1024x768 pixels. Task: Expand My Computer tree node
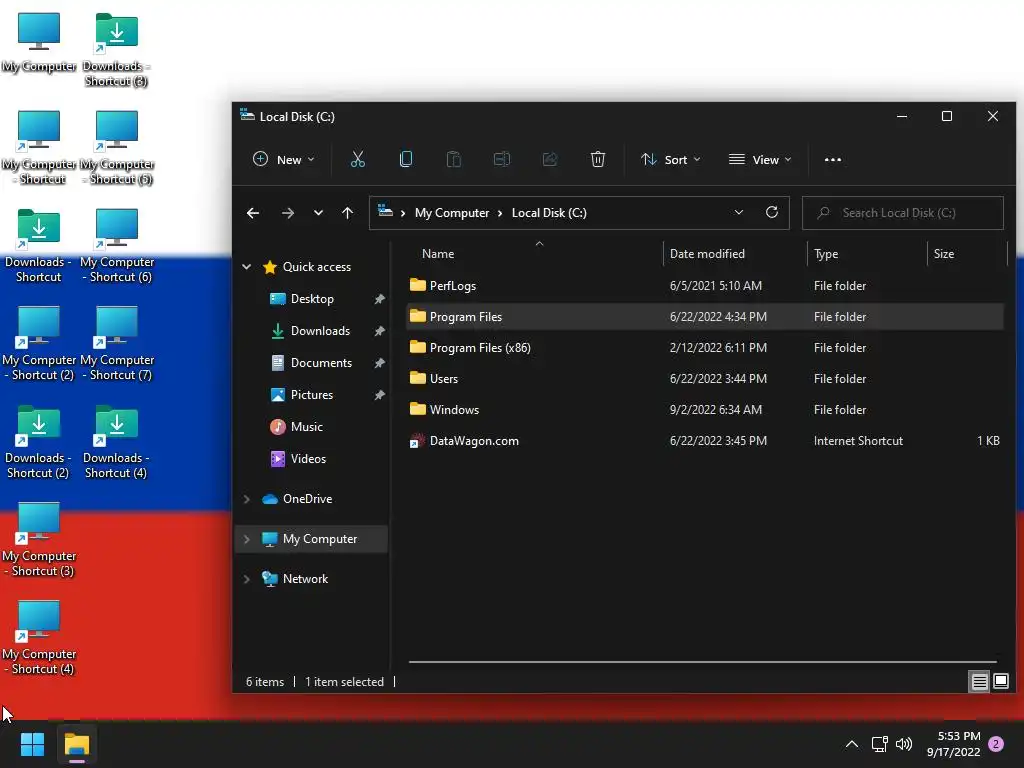(247, 539)
